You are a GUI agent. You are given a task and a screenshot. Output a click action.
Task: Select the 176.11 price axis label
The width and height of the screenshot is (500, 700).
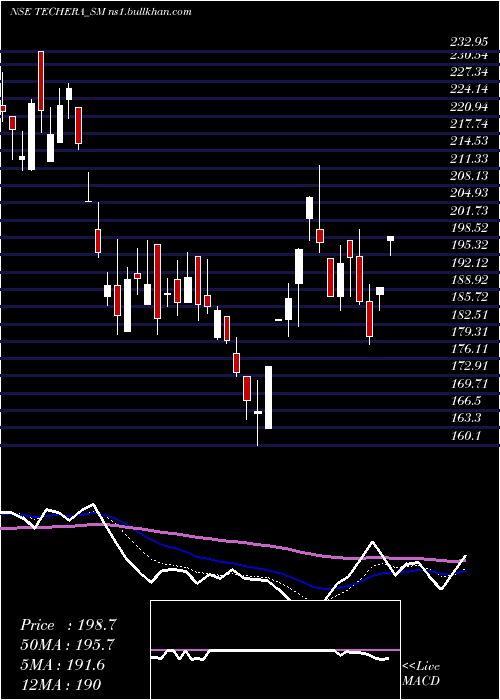tap(469, 349)
